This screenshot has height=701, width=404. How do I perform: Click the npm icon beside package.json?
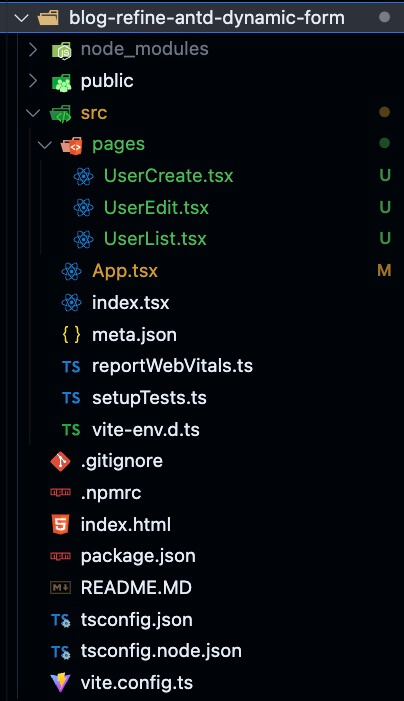(60, 556)
